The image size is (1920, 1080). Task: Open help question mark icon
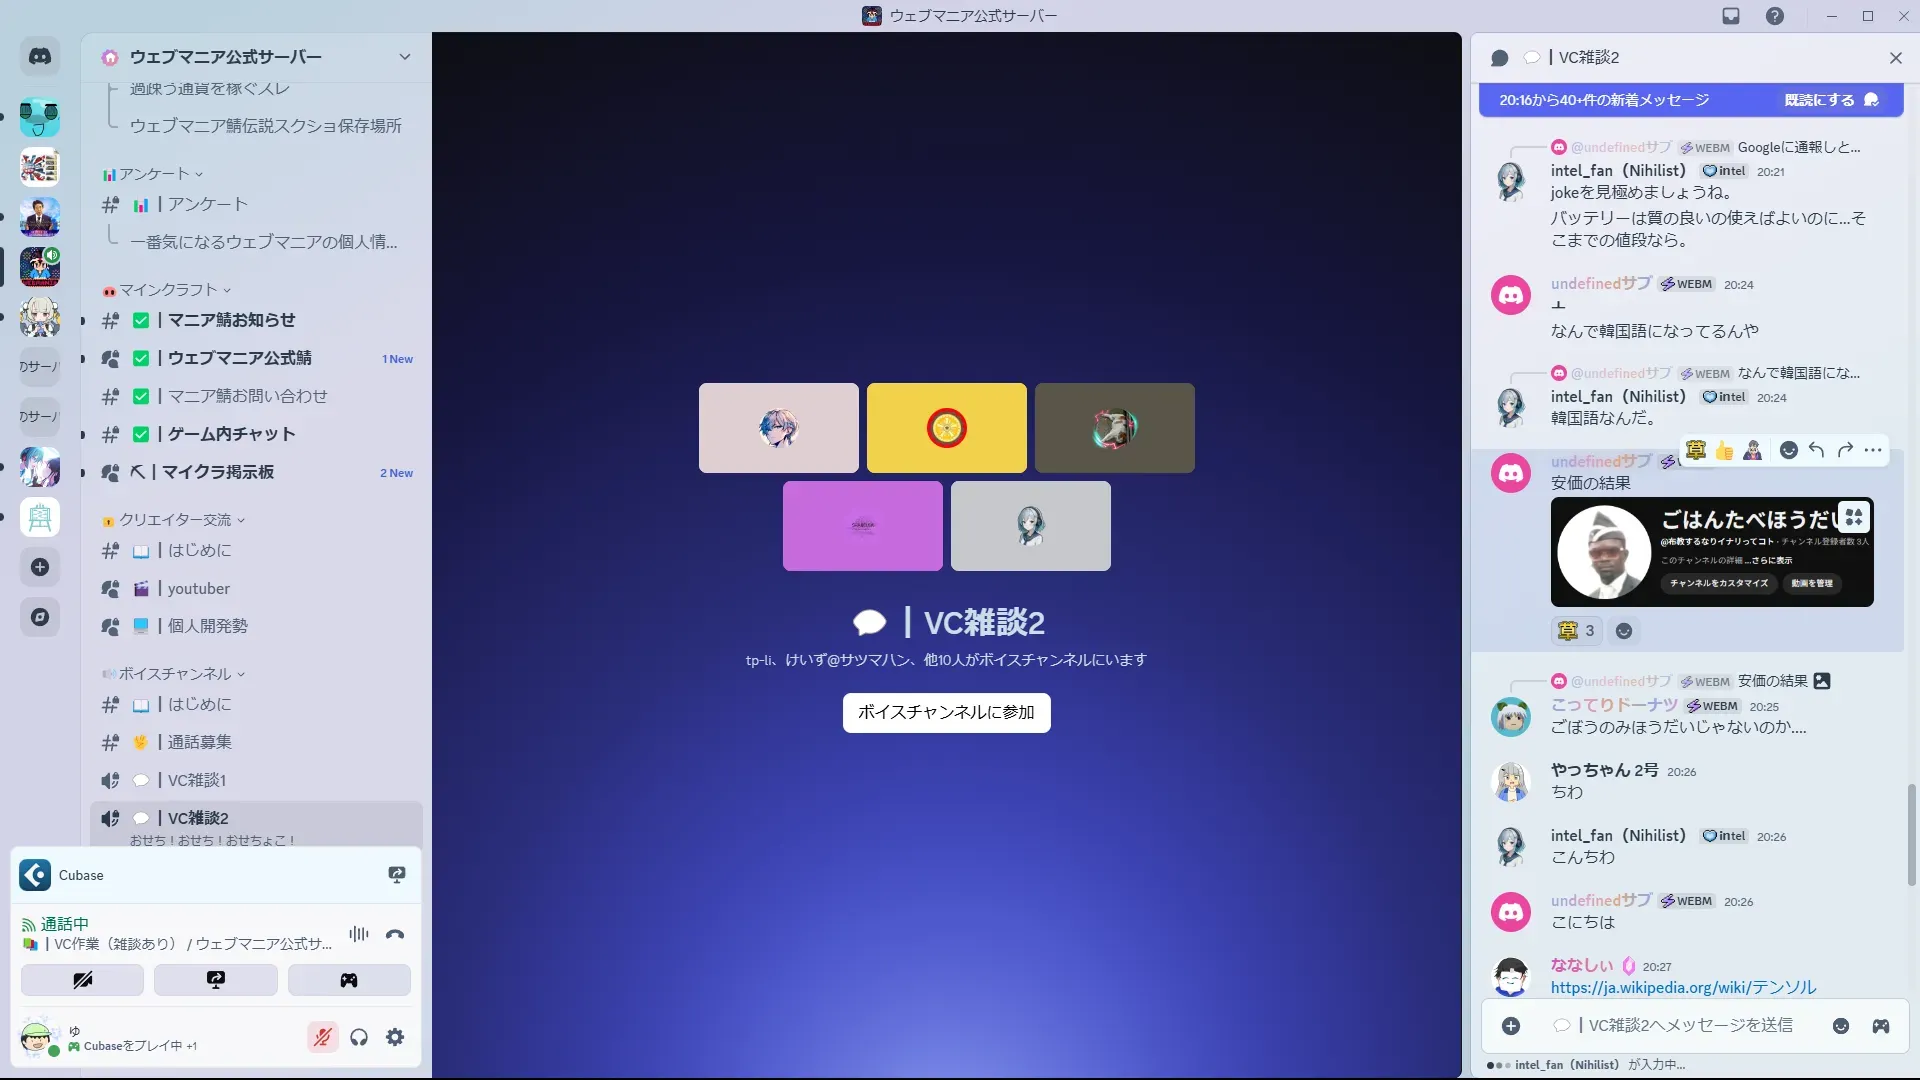tap(1774, 16)
